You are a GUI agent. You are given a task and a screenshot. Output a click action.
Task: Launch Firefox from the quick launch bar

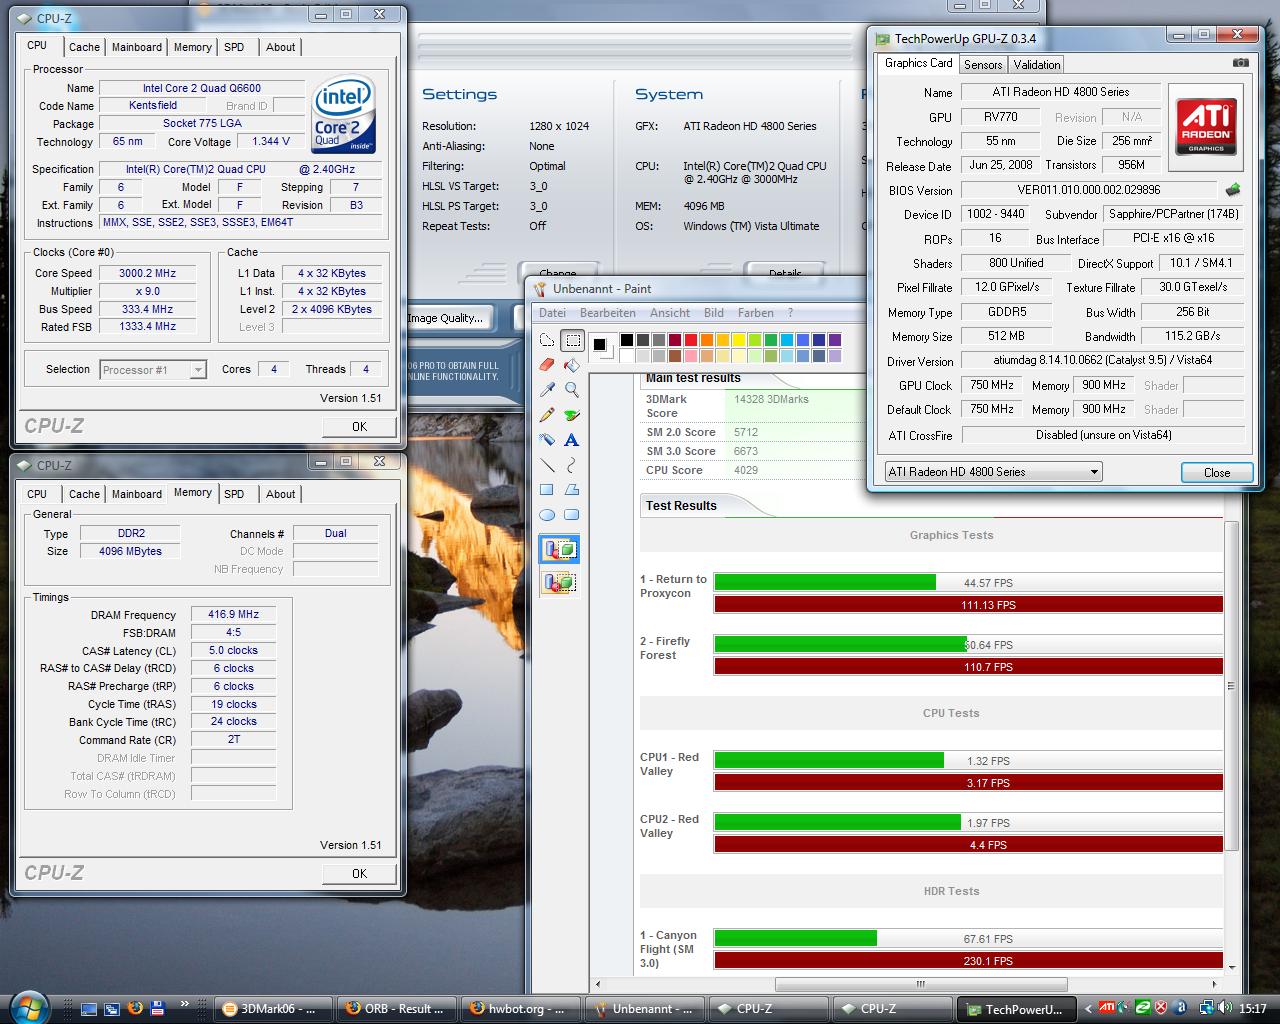coord(135,1008)
